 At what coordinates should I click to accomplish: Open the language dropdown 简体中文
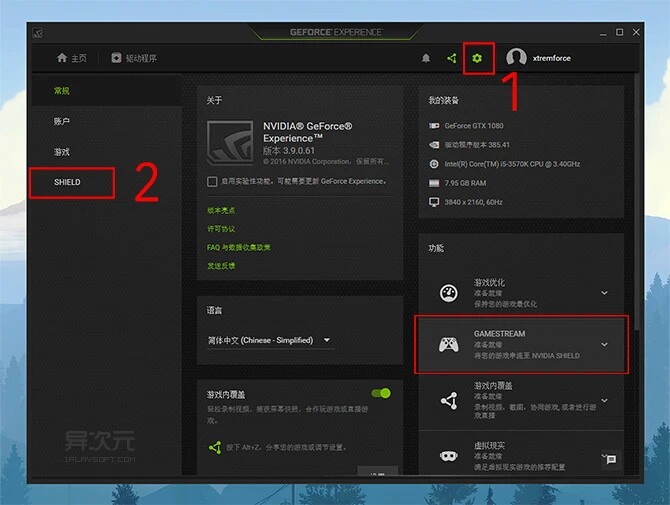pos(270,341)
